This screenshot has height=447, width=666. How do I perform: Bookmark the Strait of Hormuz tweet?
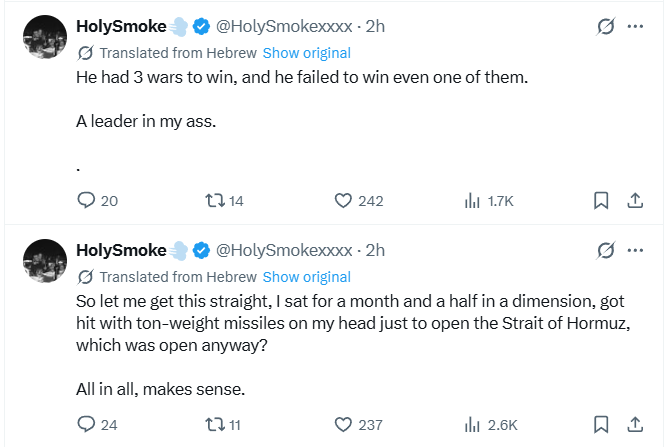tap(601, 424)
